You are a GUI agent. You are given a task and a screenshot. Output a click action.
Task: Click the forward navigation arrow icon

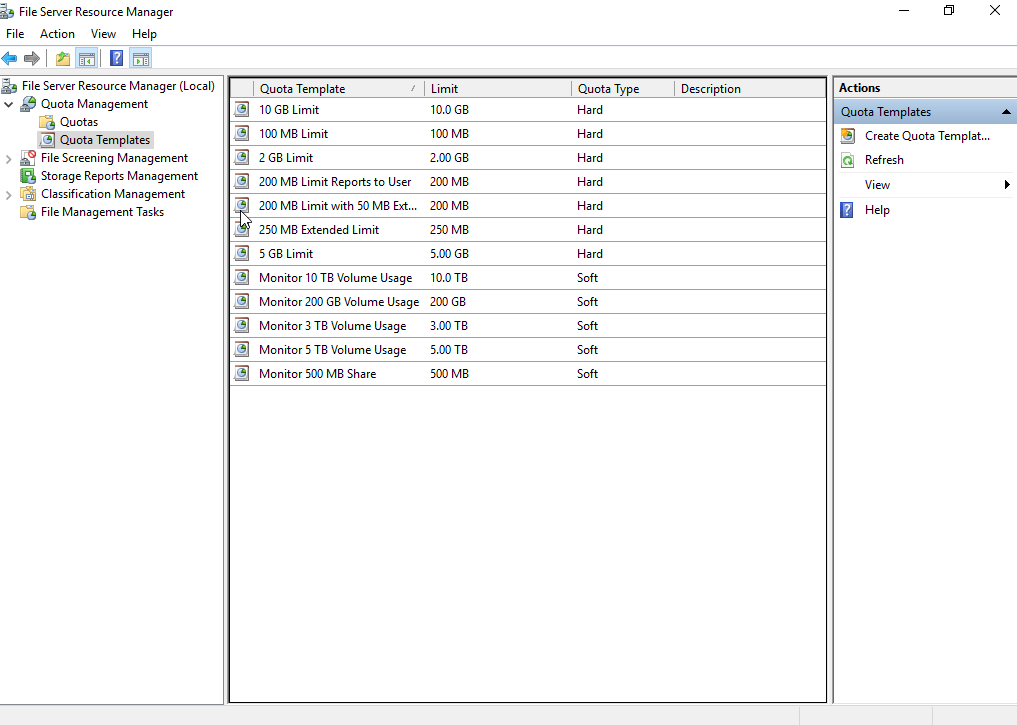(31, 58)
